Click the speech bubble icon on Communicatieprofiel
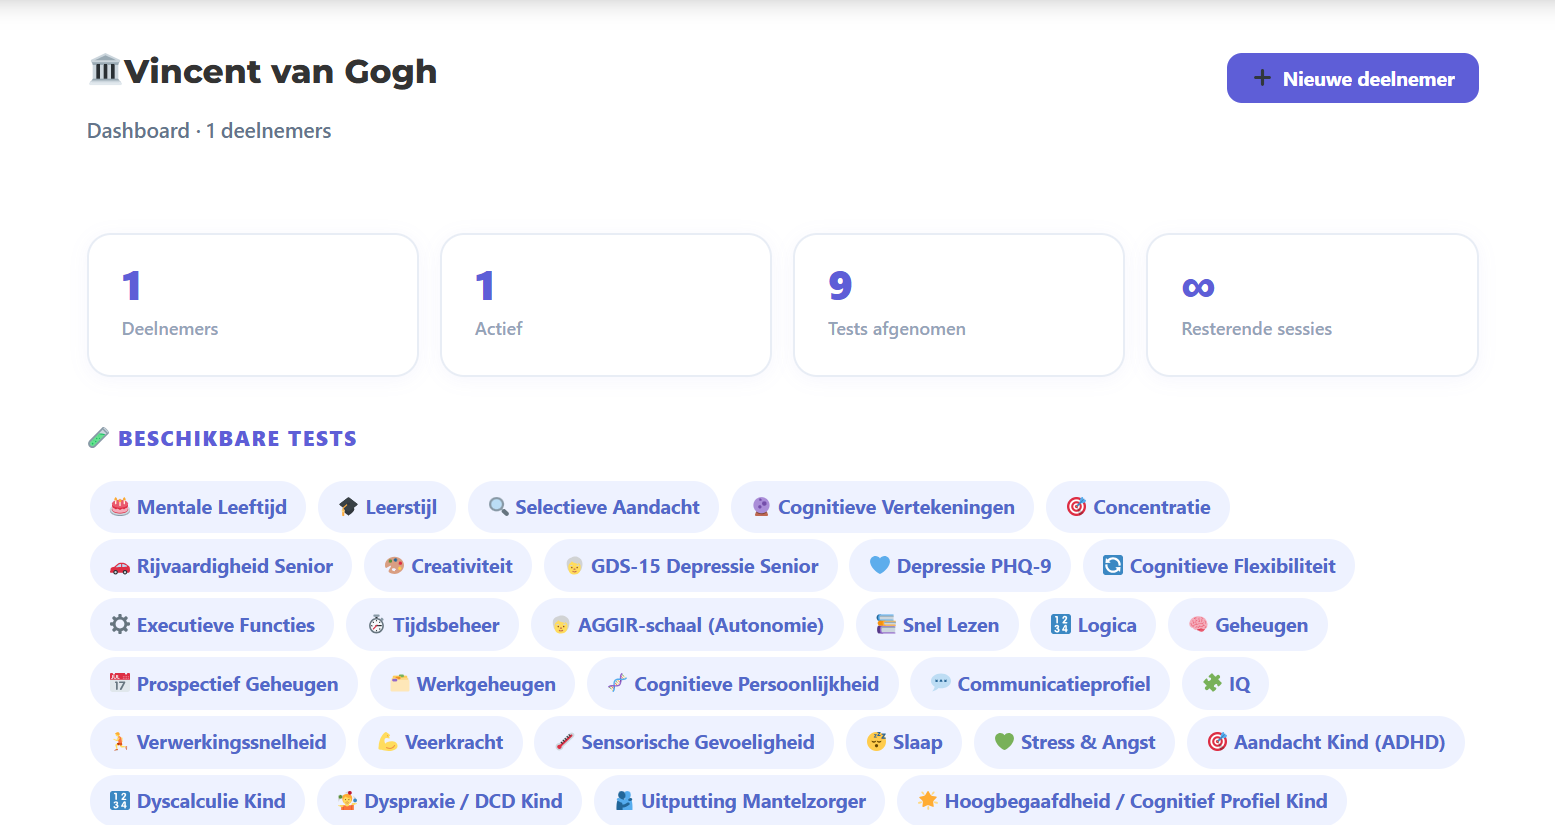This screenshot has height=825, width=1555. (941, 683)
